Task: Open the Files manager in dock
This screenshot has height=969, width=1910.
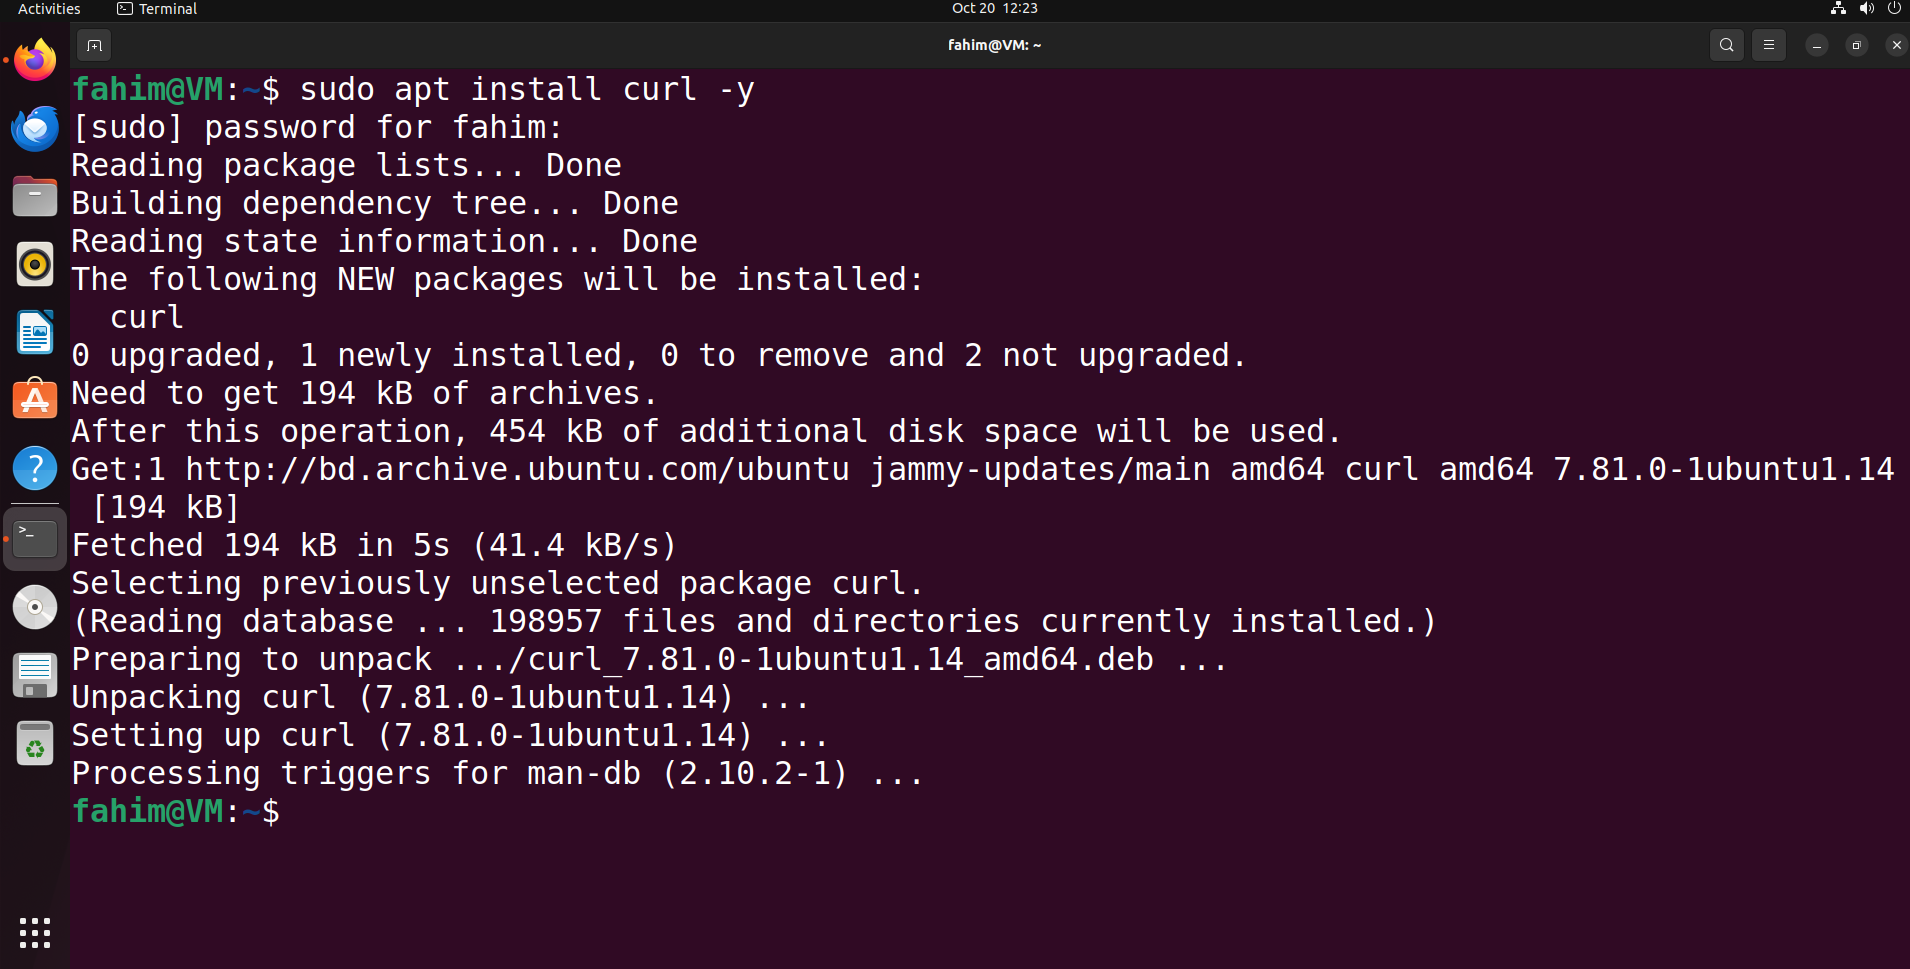Action: coord(35,197)
